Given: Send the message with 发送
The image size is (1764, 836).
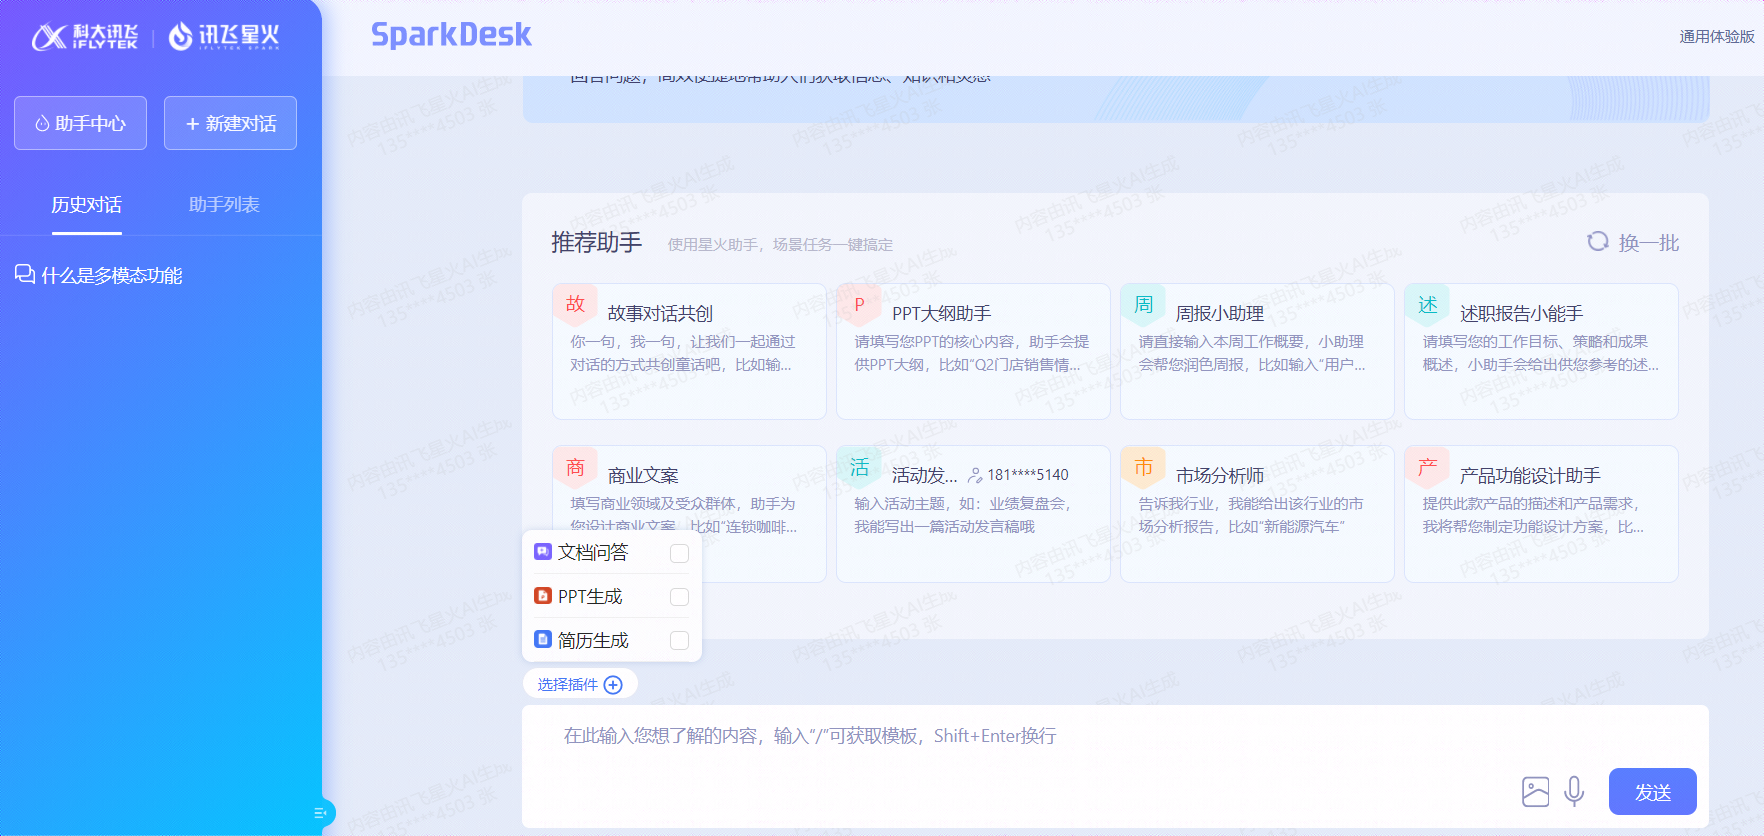Looking at the screenshot, I should (x=1652, y=792).
